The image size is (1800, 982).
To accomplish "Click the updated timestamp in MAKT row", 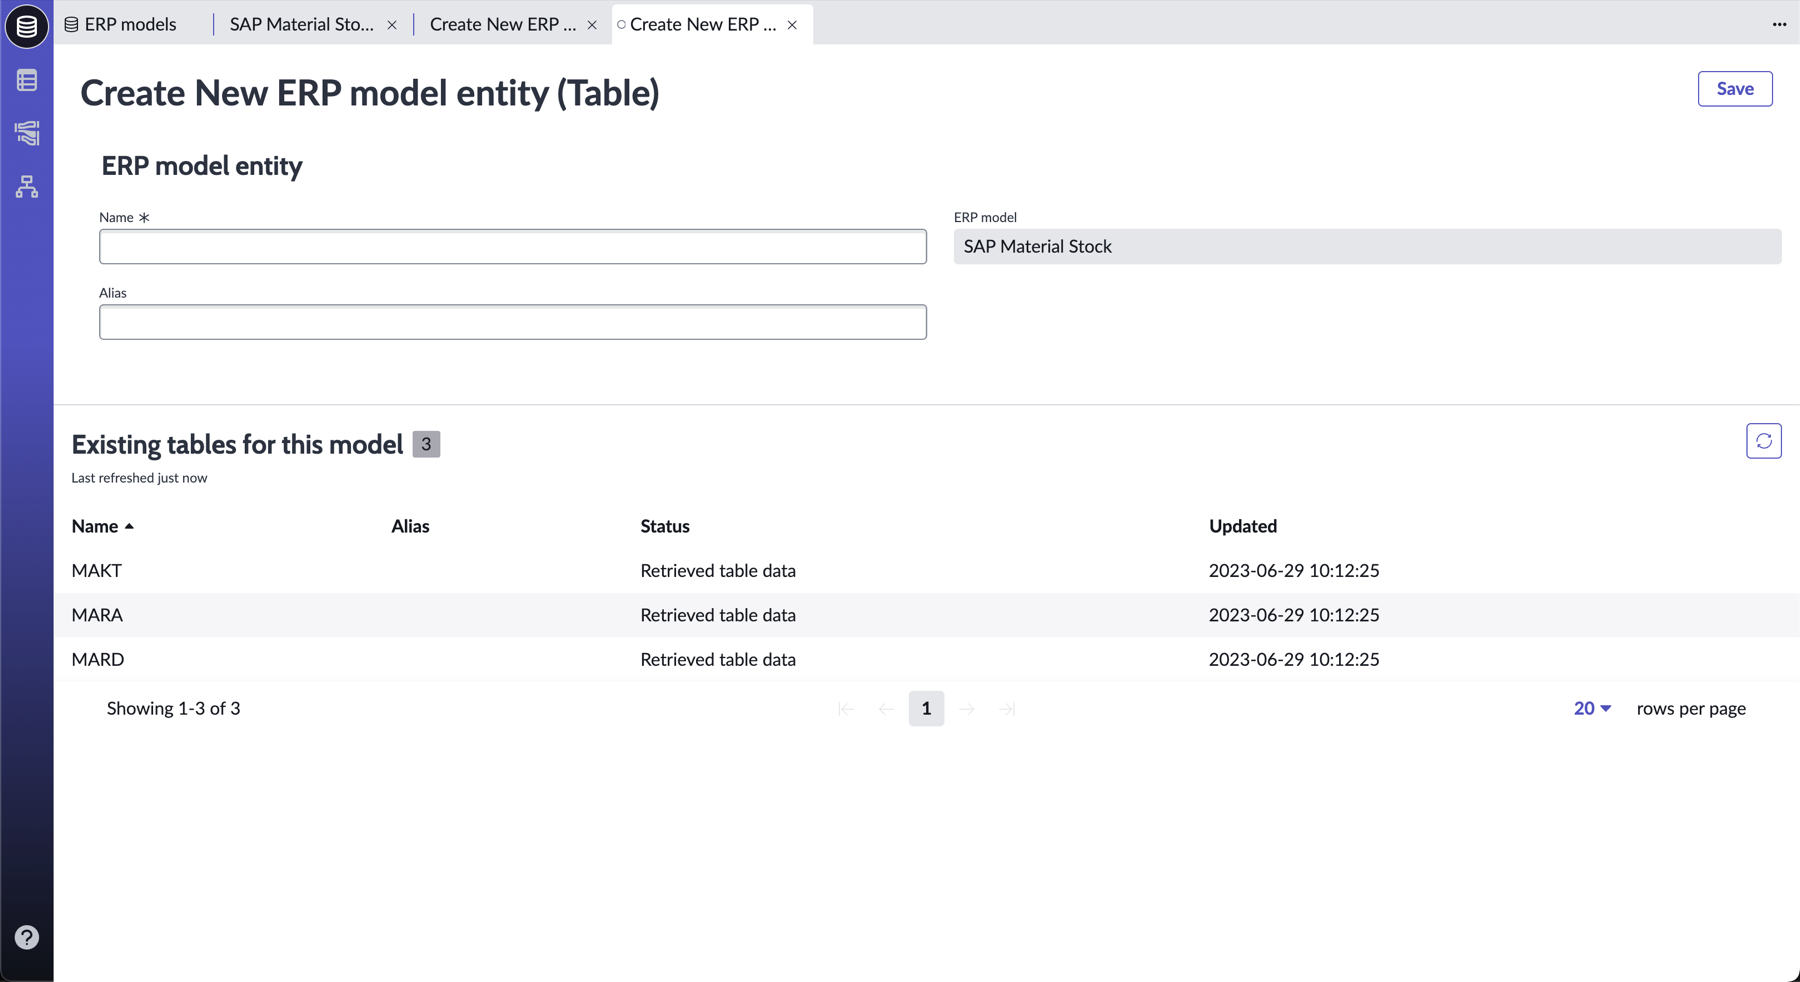I will (x=1294, y=571).
